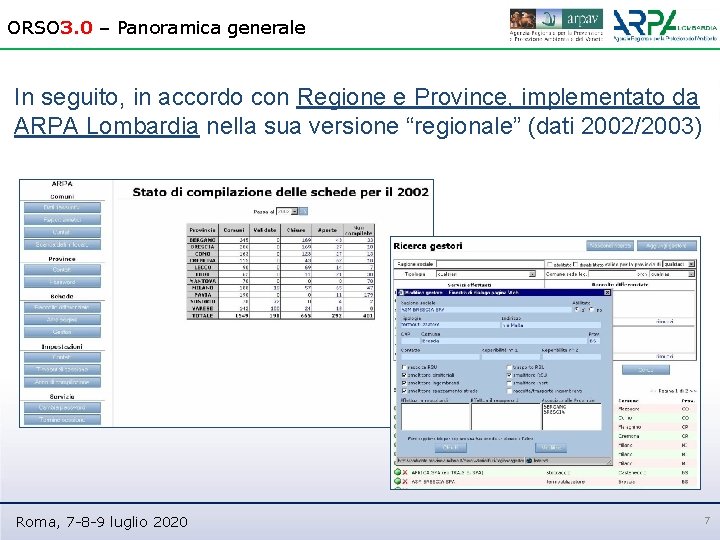Click the red X icon beside APRICA SPA
The width and height of the screenshot is (720, 540).
[405, 472]
